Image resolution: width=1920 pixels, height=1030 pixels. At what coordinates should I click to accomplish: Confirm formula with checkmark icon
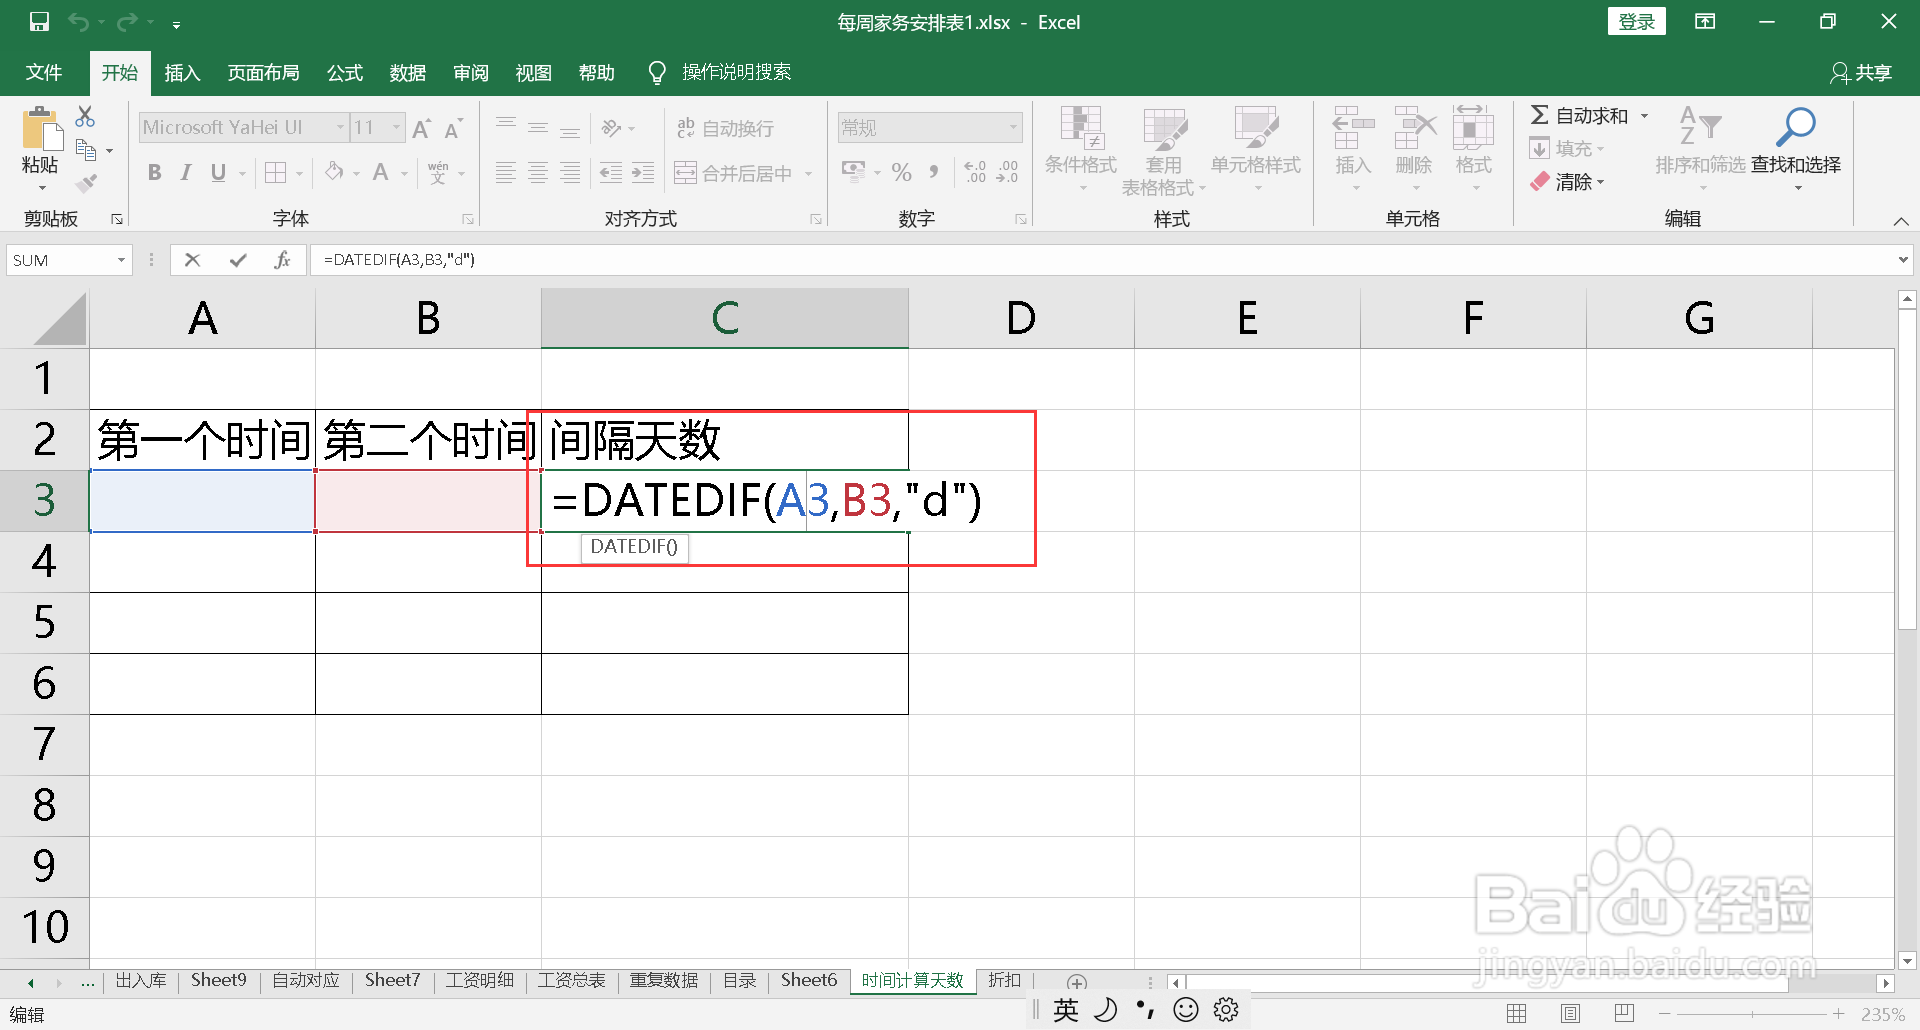click(x=238, y=260)
